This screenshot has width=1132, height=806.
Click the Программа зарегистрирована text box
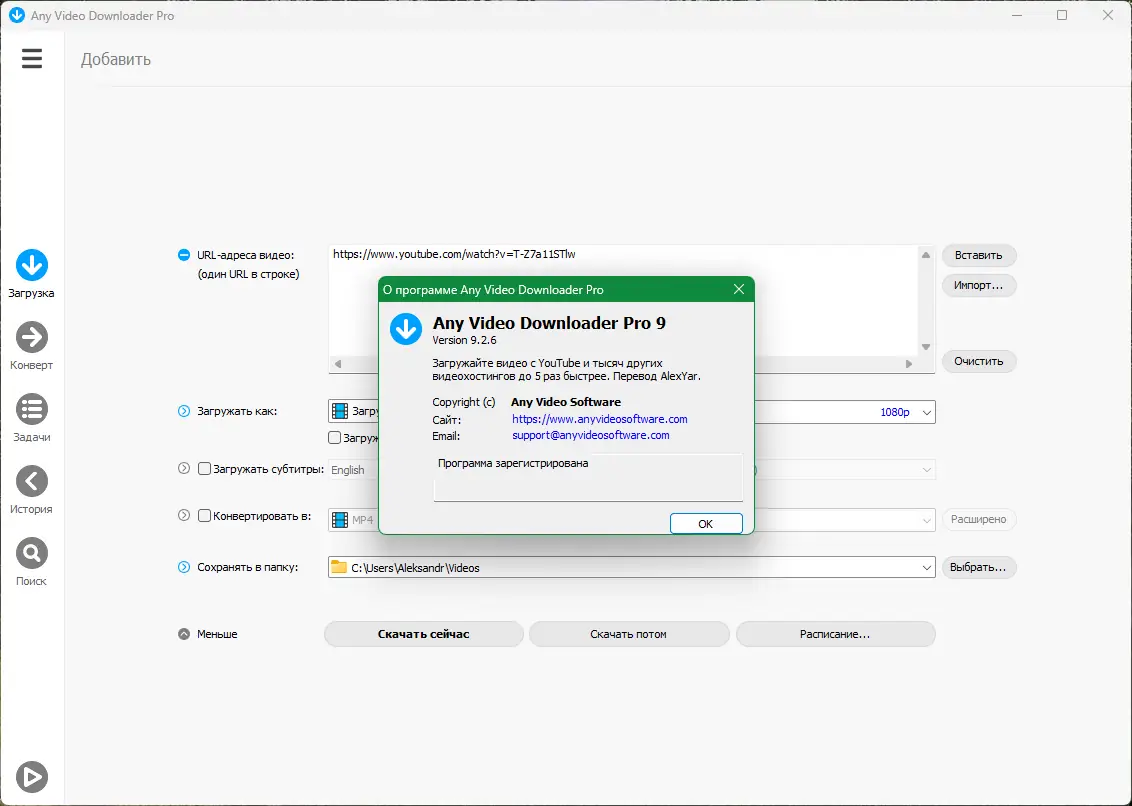pos(588,477)
